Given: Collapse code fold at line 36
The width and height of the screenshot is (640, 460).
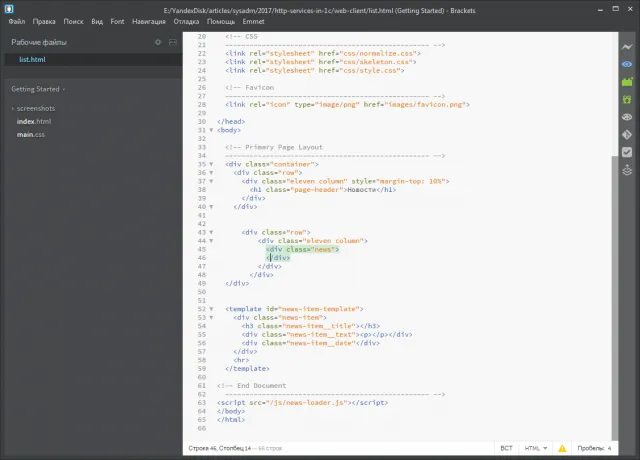Looking at the screenshot, I should coord(211,173).
